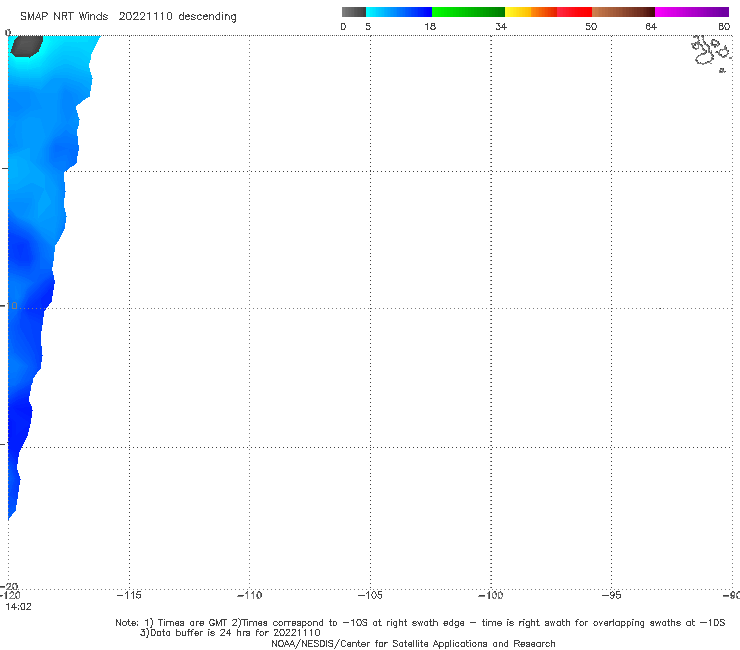
Task: Click the longitude label '-100'
Action: (x=490, y=595)
